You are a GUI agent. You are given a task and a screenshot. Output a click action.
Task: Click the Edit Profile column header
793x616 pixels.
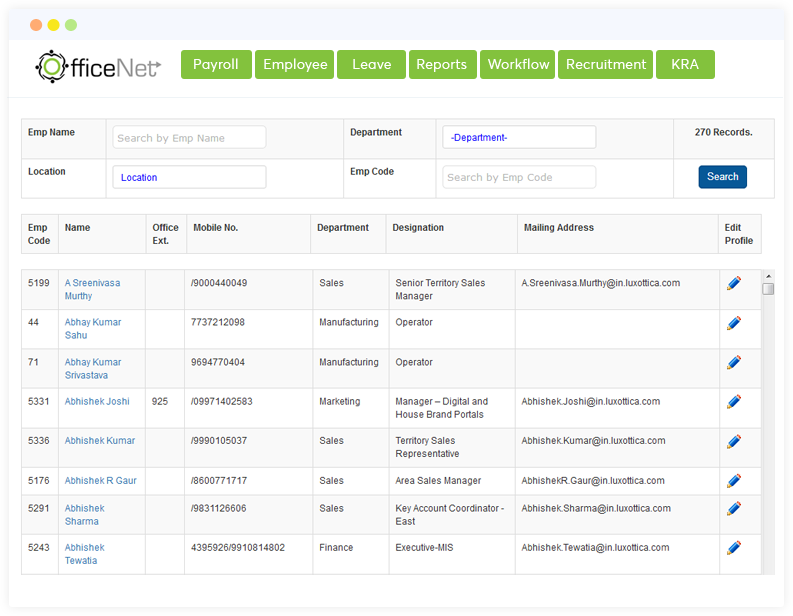(739, 234)
